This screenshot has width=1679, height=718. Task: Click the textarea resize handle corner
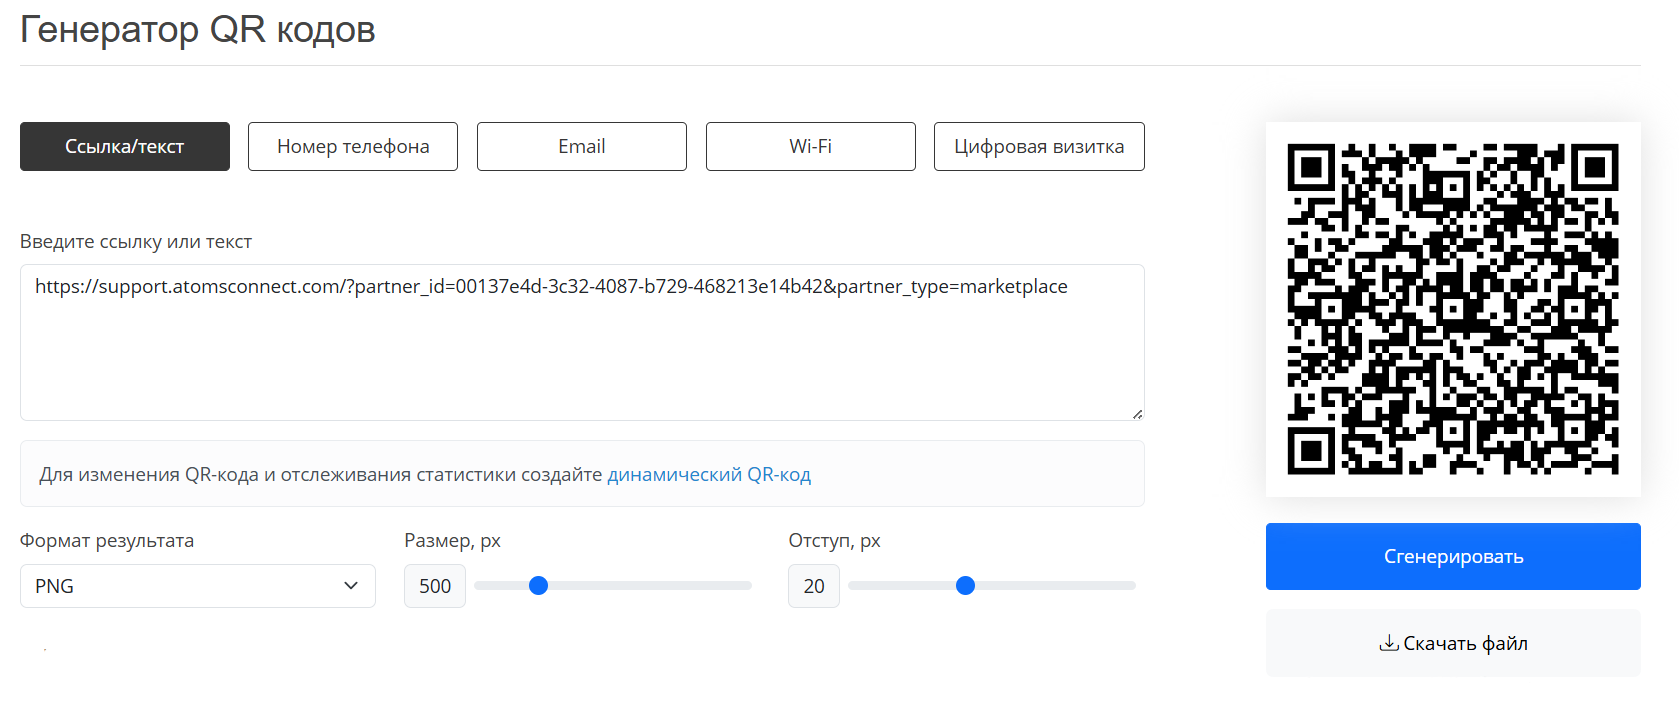pos(1138,414)
